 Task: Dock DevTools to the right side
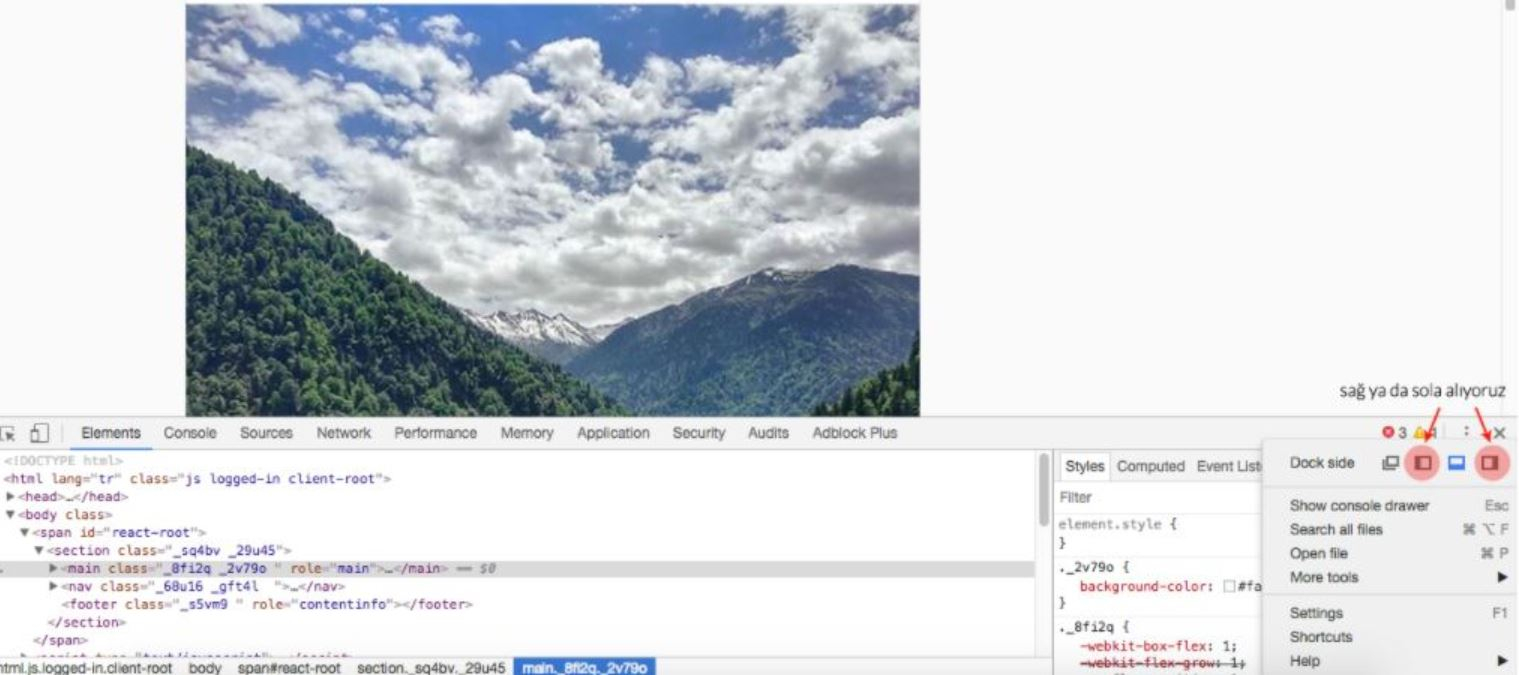tap(1489, 463)
